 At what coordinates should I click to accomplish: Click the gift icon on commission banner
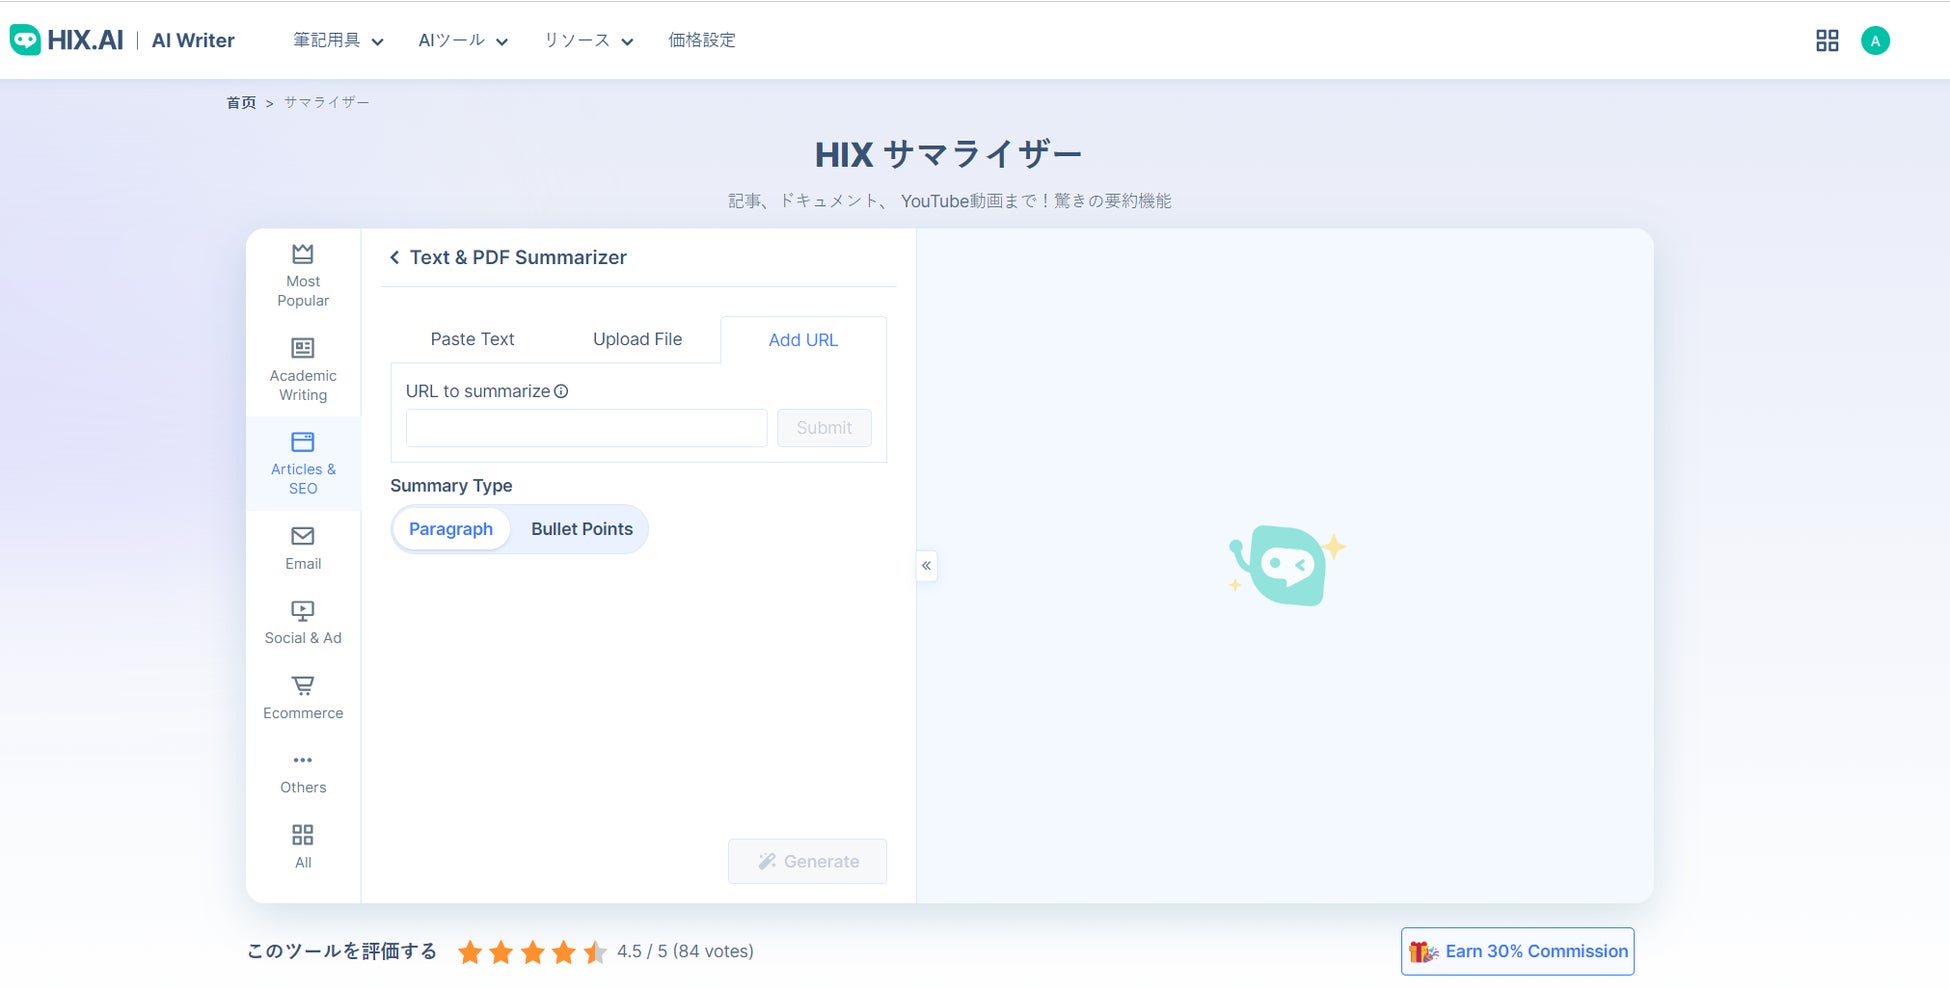(x=1423, y=951)
